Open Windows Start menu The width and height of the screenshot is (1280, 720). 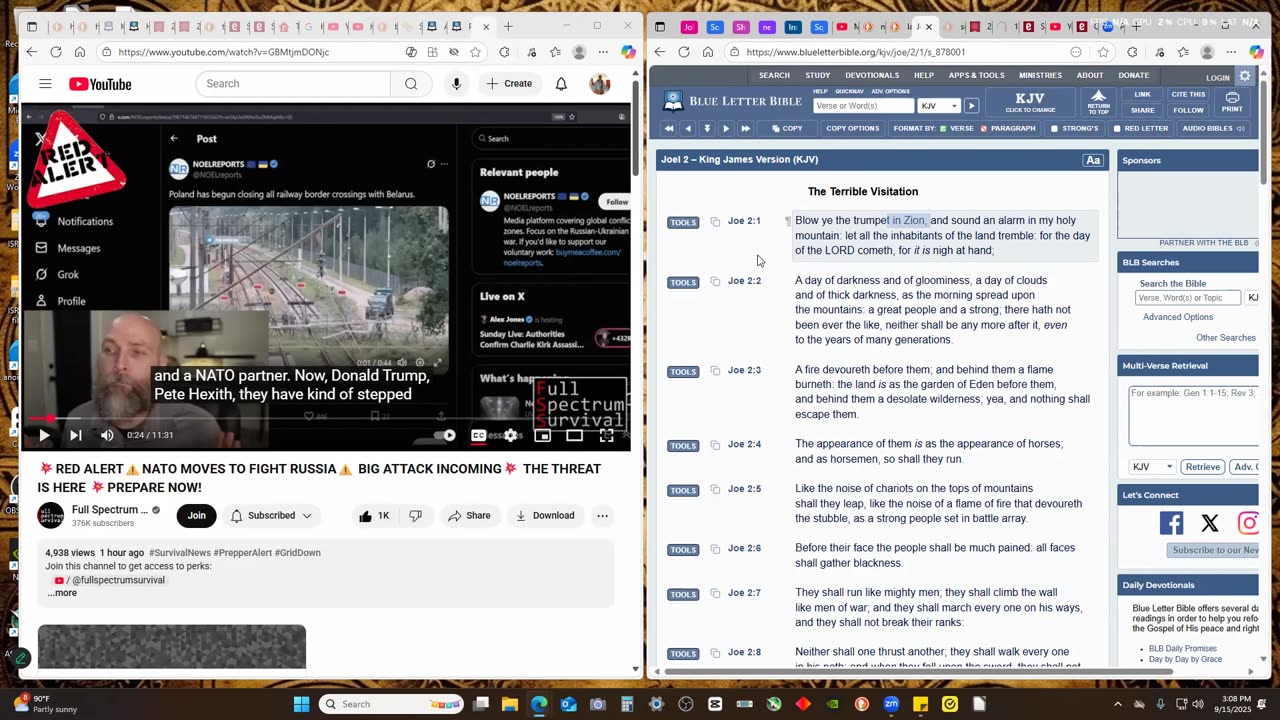pyautogui.click(x=301, y=704)
